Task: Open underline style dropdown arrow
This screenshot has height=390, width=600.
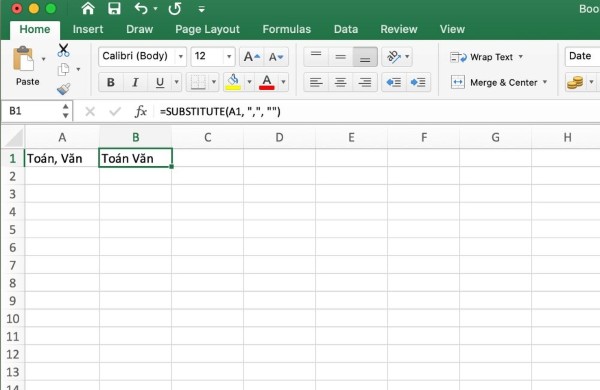Action: coord(176,82)
